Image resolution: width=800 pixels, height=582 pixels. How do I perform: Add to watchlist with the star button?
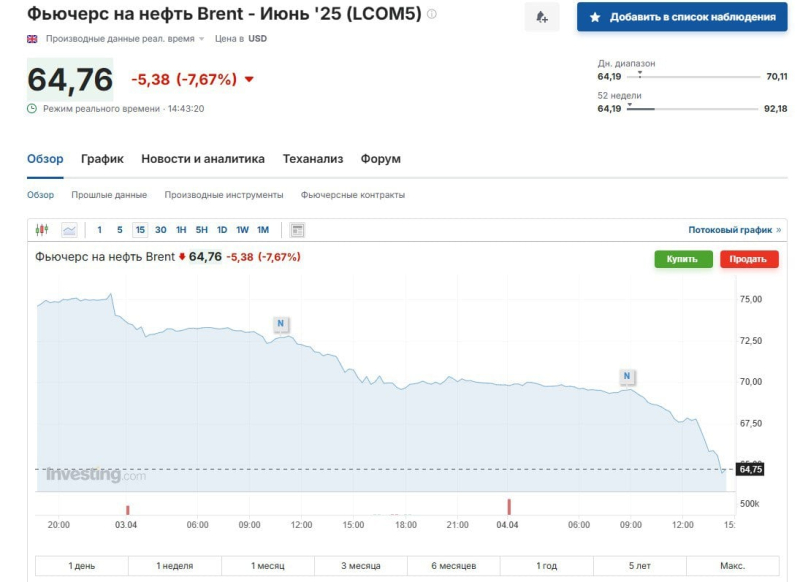pyautogui.click(x=682, y=17)
